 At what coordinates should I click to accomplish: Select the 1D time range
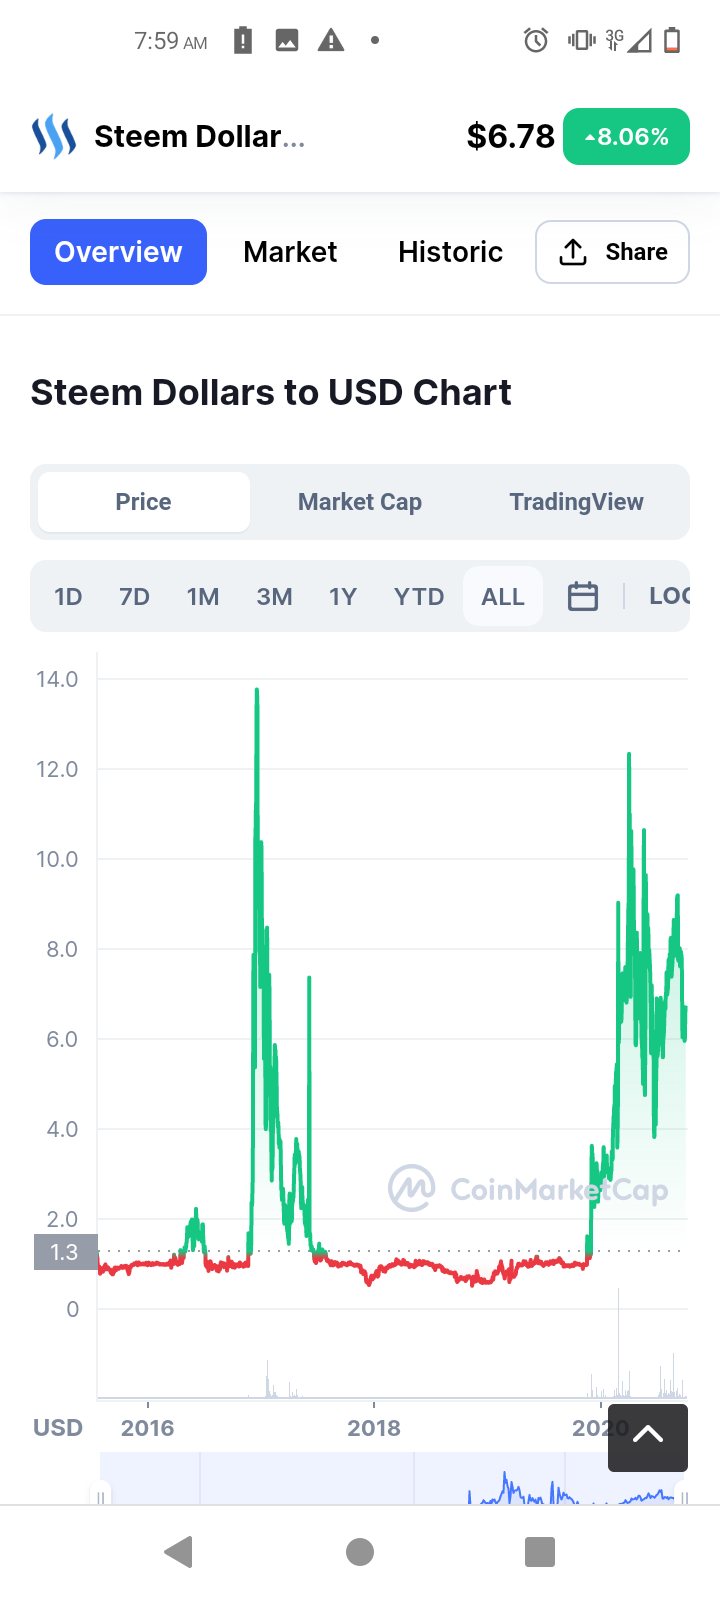pos(68,597)
